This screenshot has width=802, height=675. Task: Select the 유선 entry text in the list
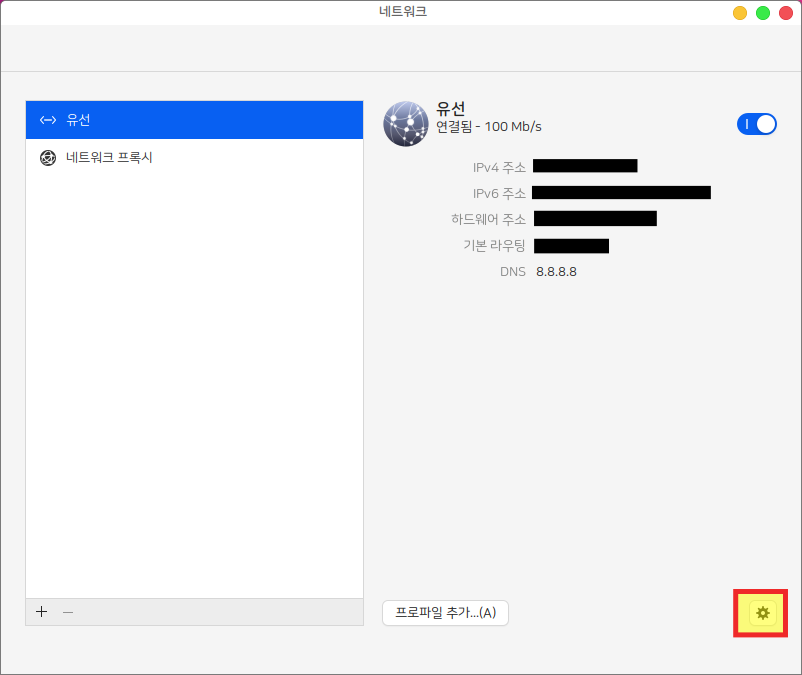pos(78,120)
